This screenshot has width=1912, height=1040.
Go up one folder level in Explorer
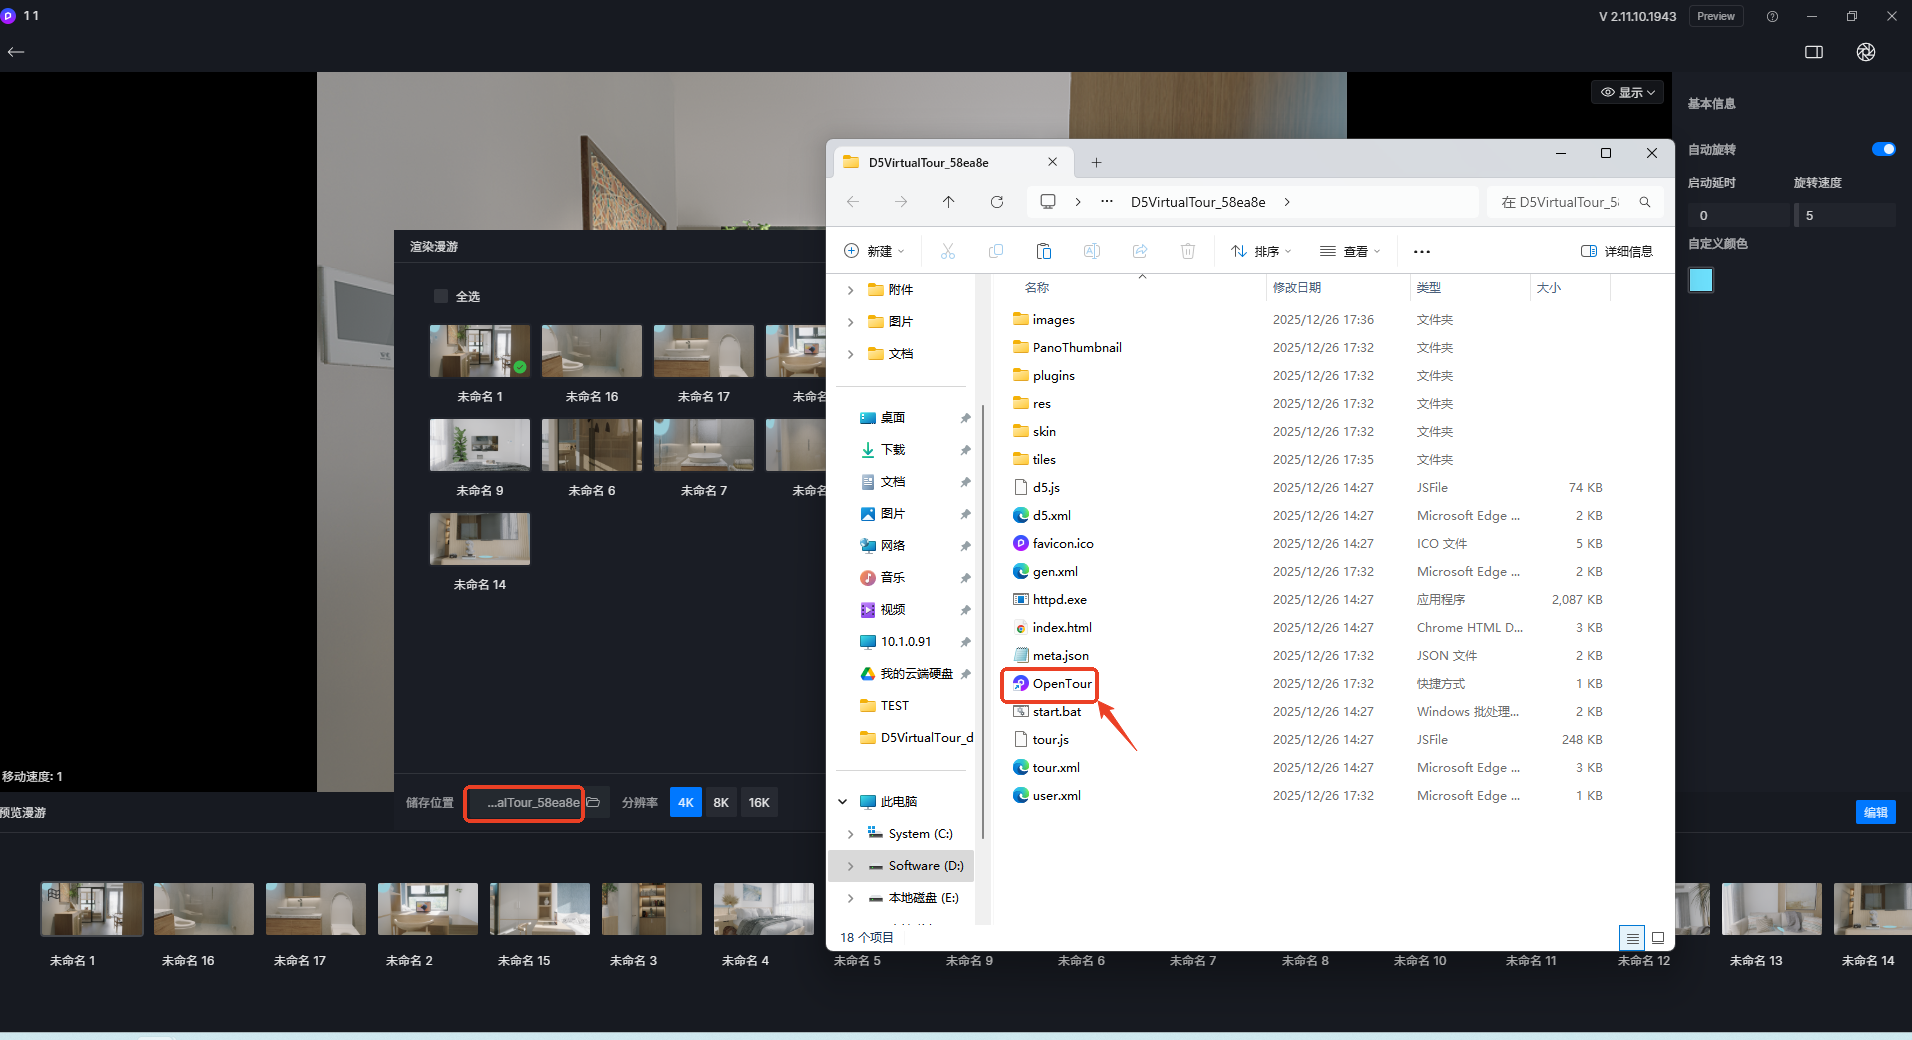pos(949,202)
